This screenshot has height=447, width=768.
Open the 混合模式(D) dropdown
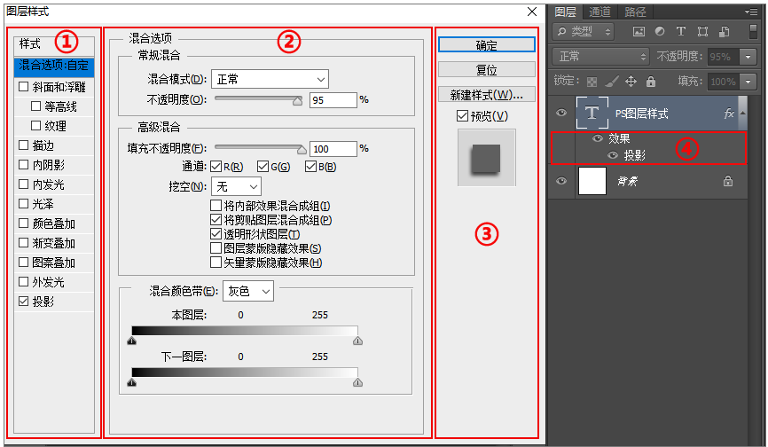[270, 79]
